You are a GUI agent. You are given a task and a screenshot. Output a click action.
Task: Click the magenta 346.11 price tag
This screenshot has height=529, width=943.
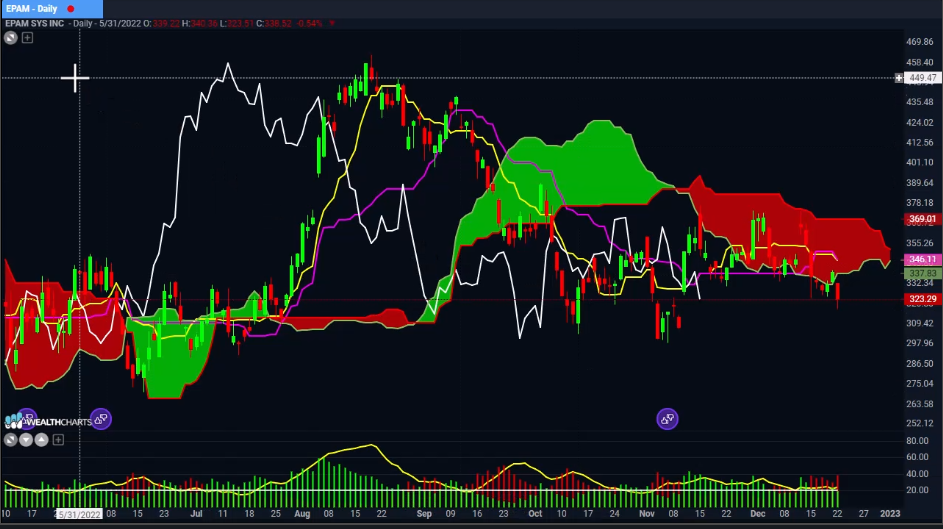click(x=923, y=259)
